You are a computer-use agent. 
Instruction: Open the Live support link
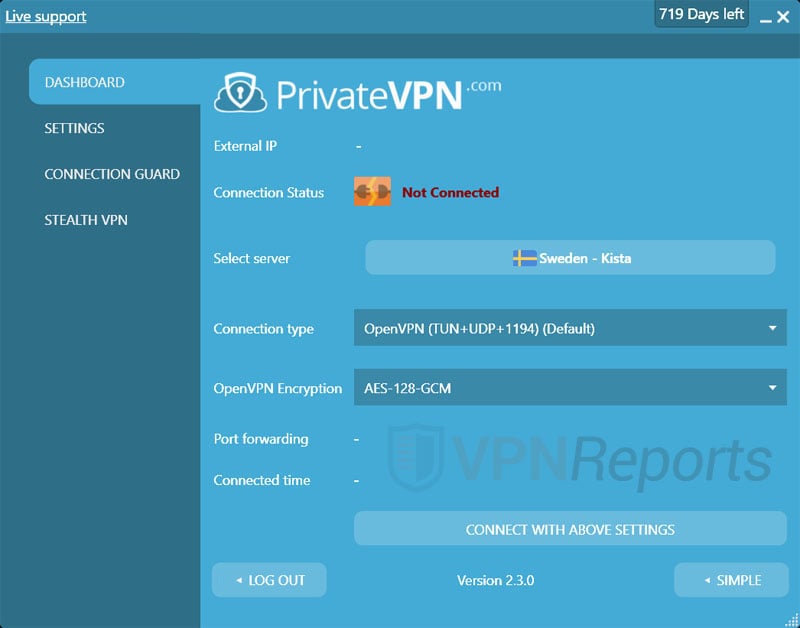coord(46,17)
